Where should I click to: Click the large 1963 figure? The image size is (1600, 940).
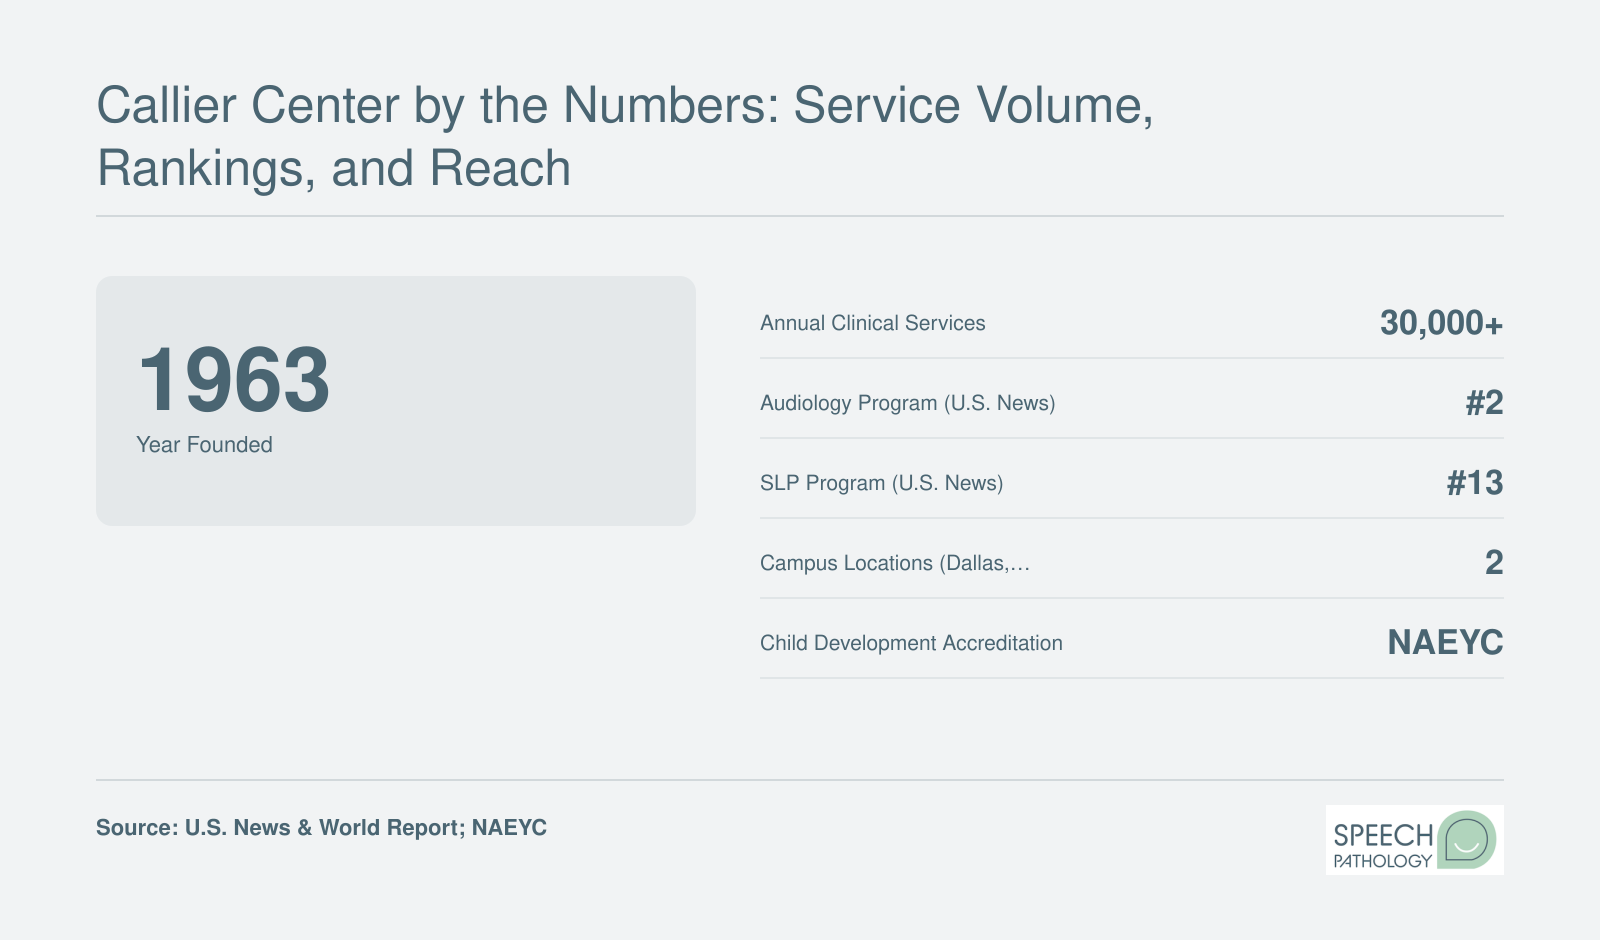[234, 379]
